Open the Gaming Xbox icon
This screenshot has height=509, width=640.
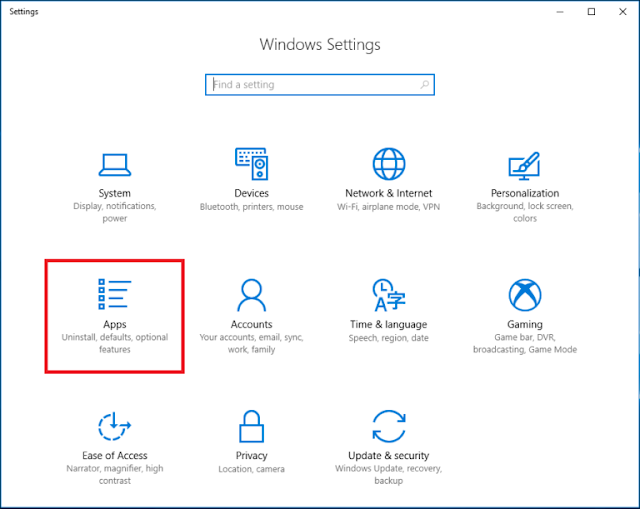525,295
